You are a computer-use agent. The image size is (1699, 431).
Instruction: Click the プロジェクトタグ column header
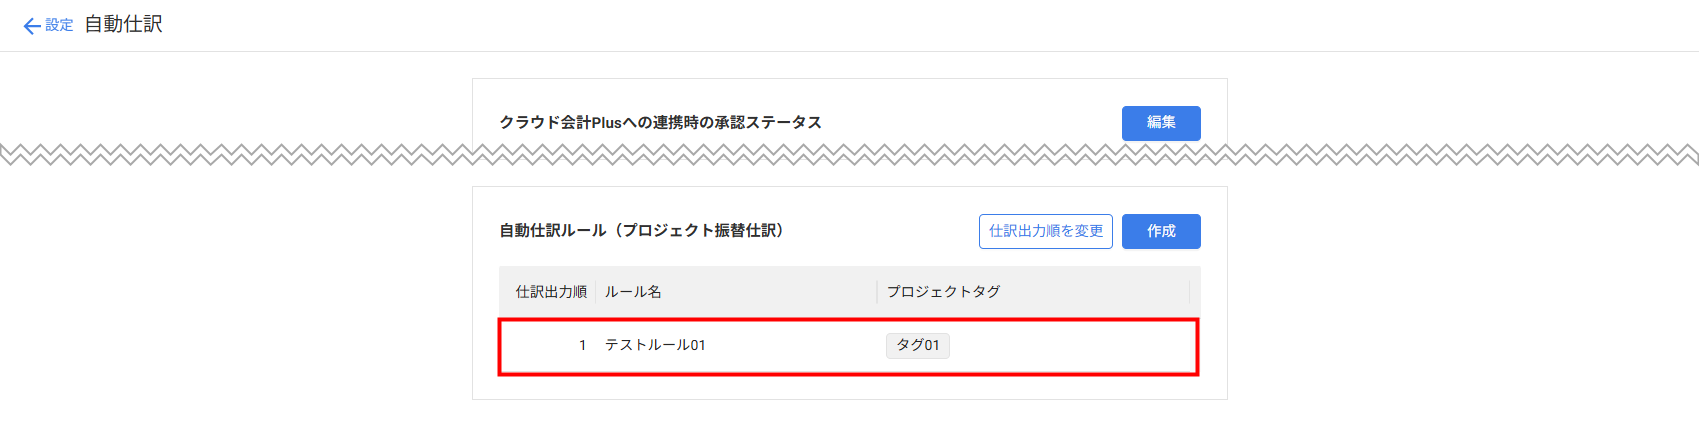(x=943, y=292)
